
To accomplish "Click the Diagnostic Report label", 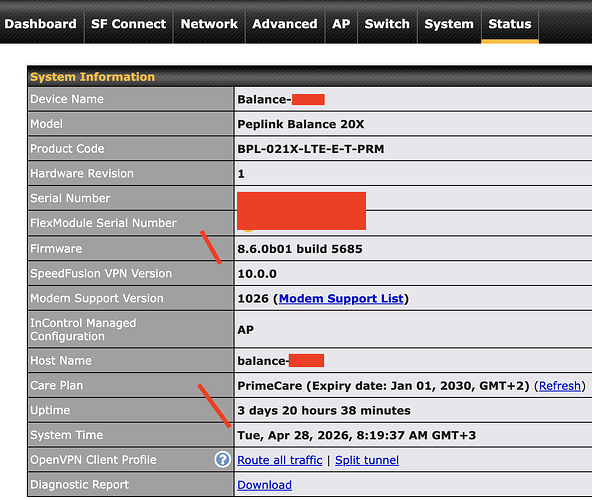I will click(80, 485).
